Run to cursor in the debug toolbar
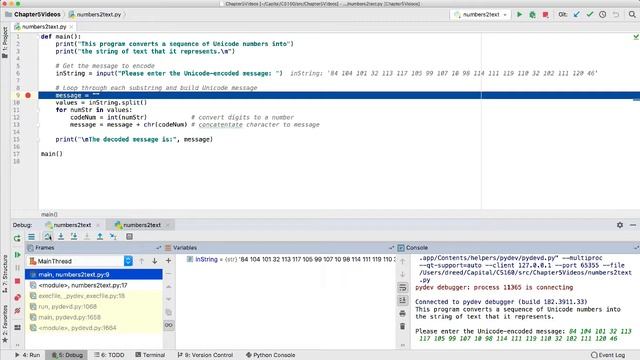The image size is (640, 360). click(113, 236)
